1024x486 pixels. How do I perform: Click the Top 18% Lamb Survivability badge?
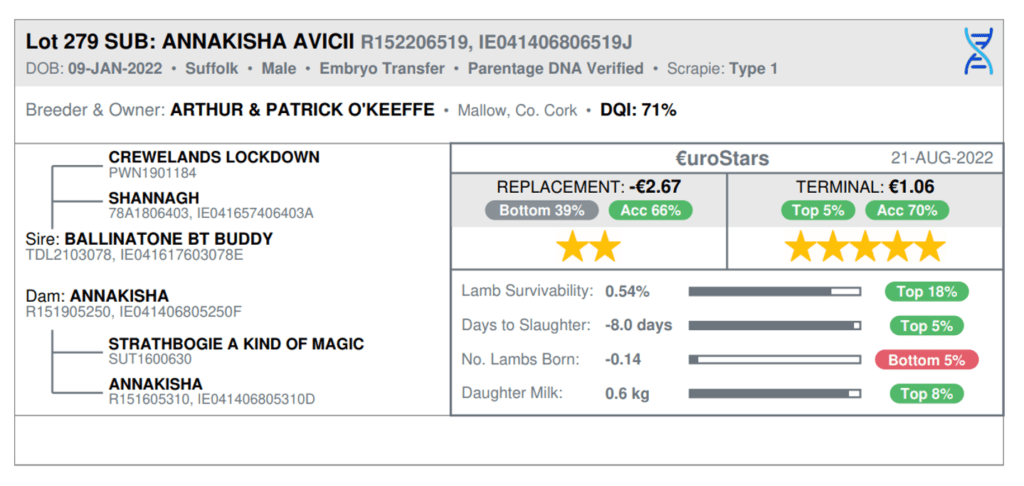click(x=926, y=292)
